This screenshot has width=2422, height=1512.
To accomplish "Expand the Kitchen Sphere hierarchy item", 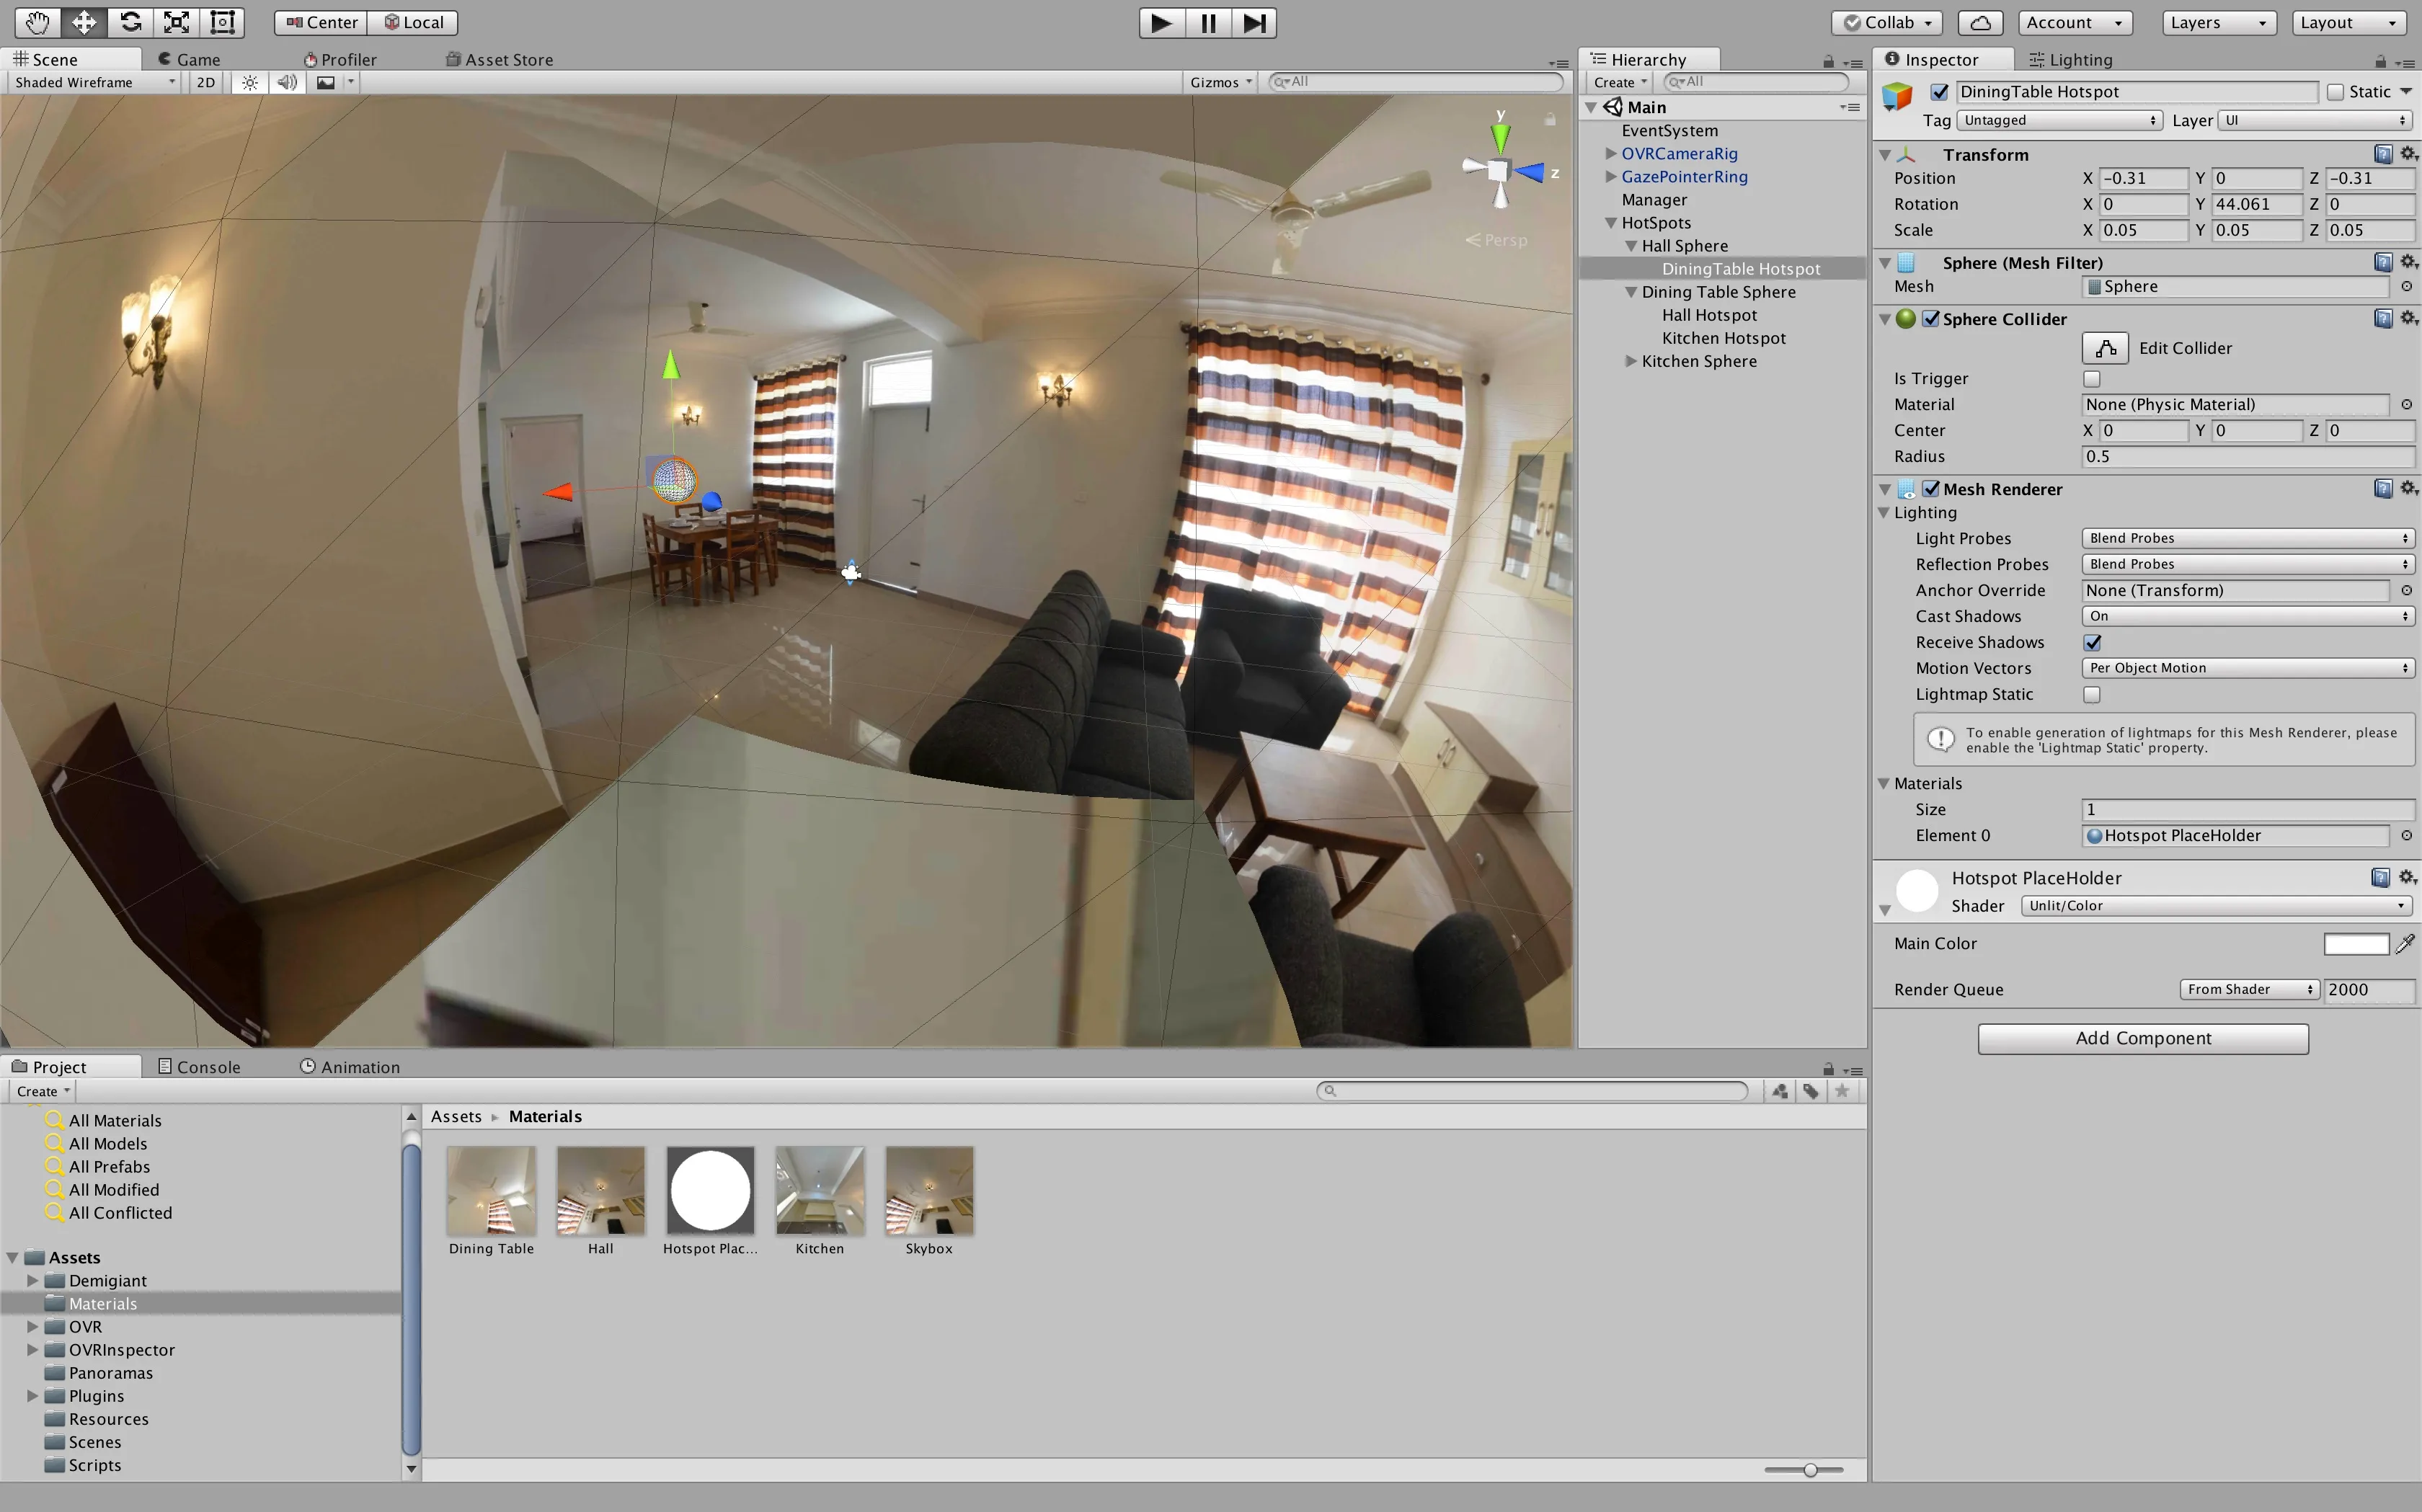I will point(1631,361).
